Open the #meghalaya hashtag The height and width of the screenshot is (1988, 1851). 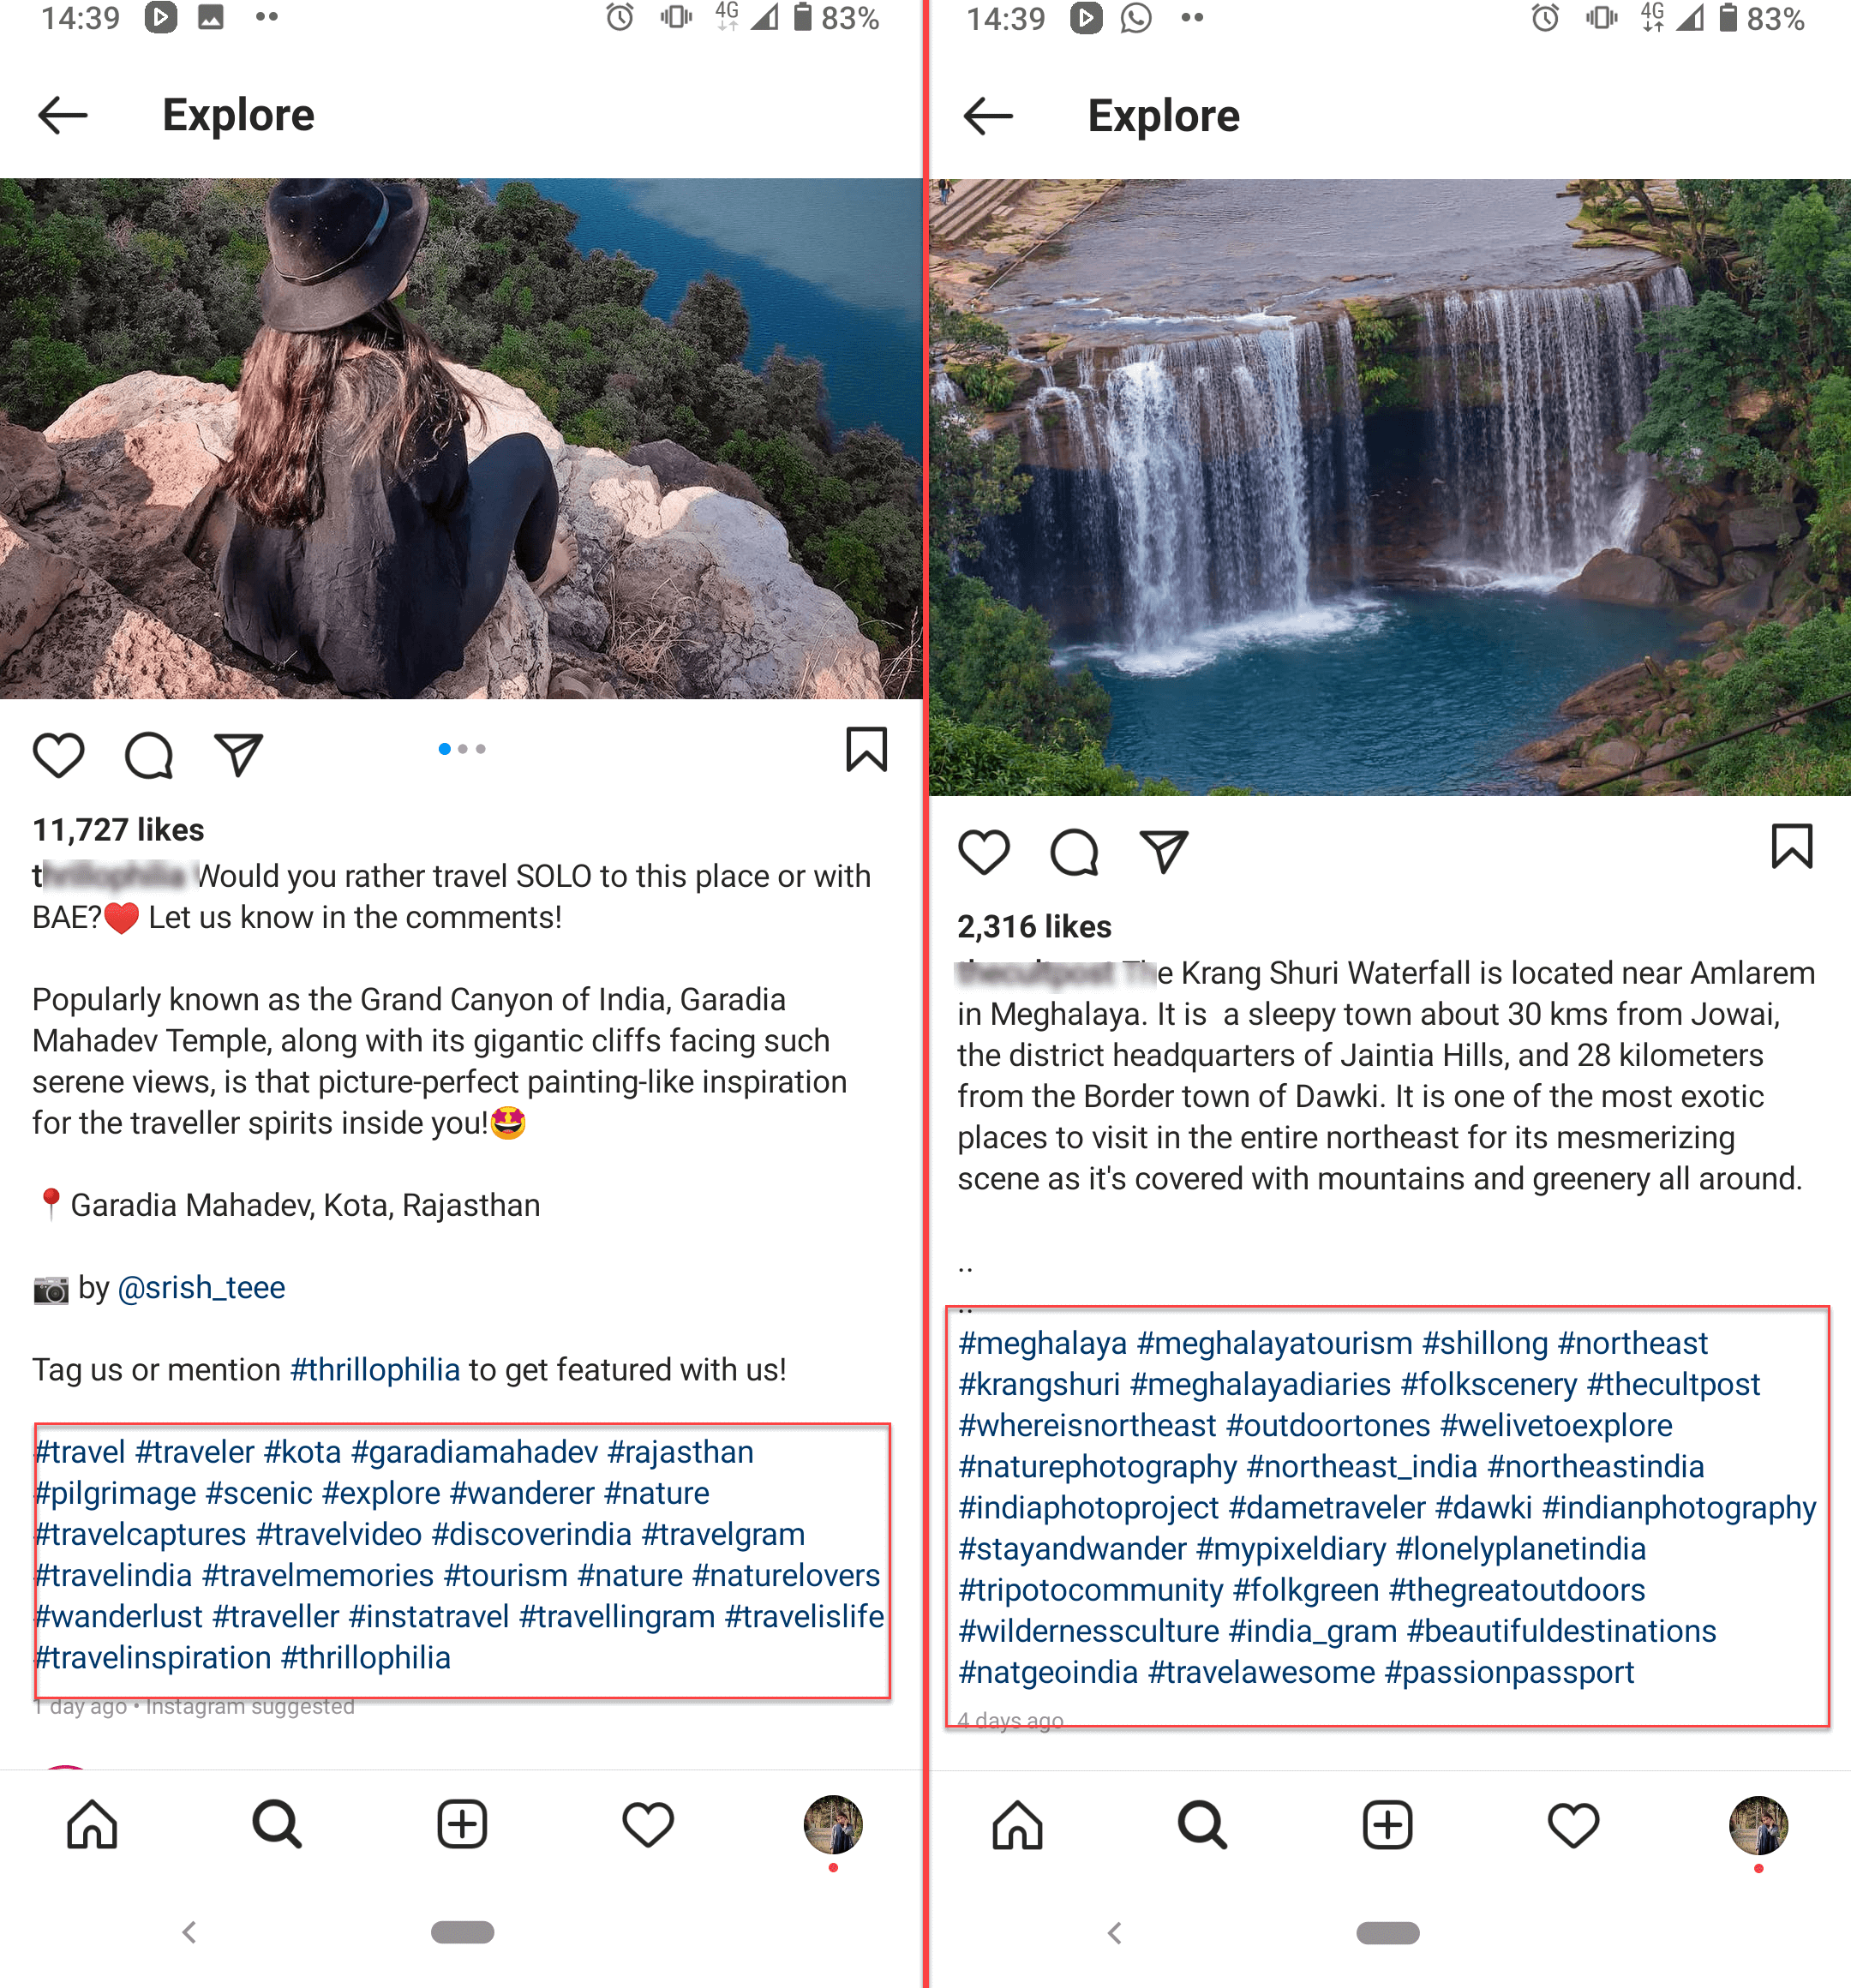pos(1042,1343)
